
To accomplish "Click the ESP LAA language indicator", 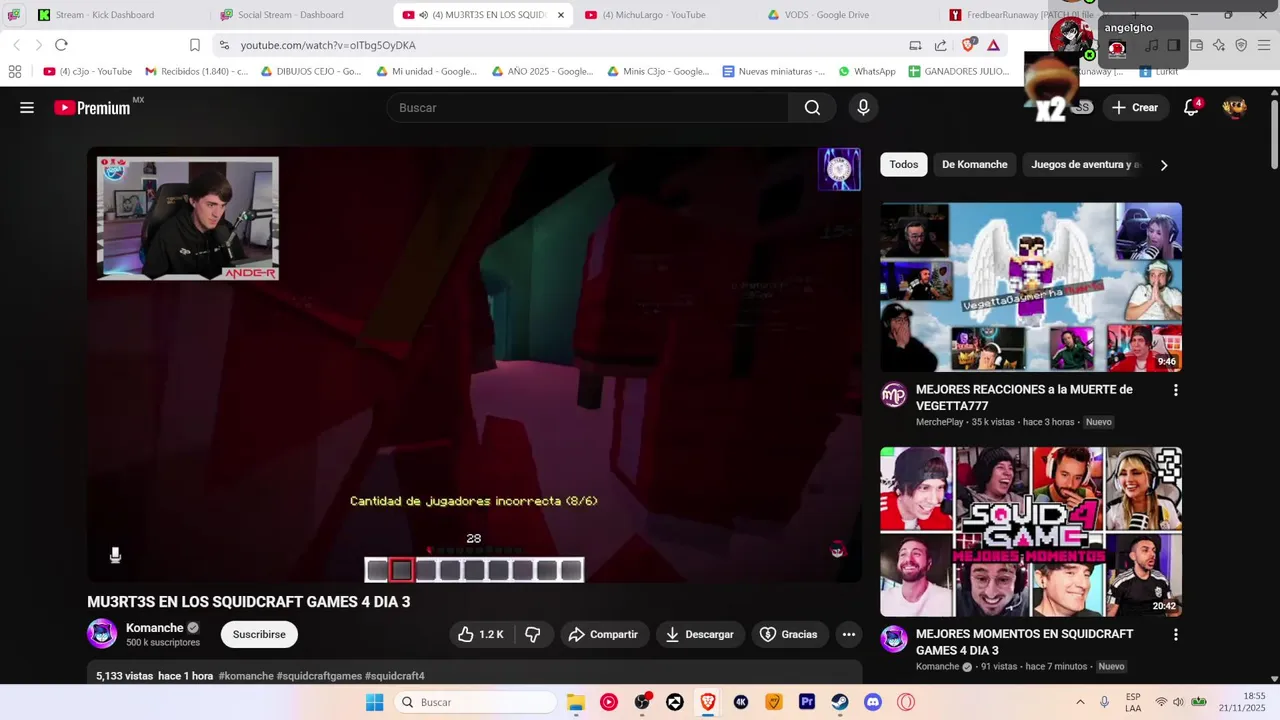I will click(x=1133, y=702).
